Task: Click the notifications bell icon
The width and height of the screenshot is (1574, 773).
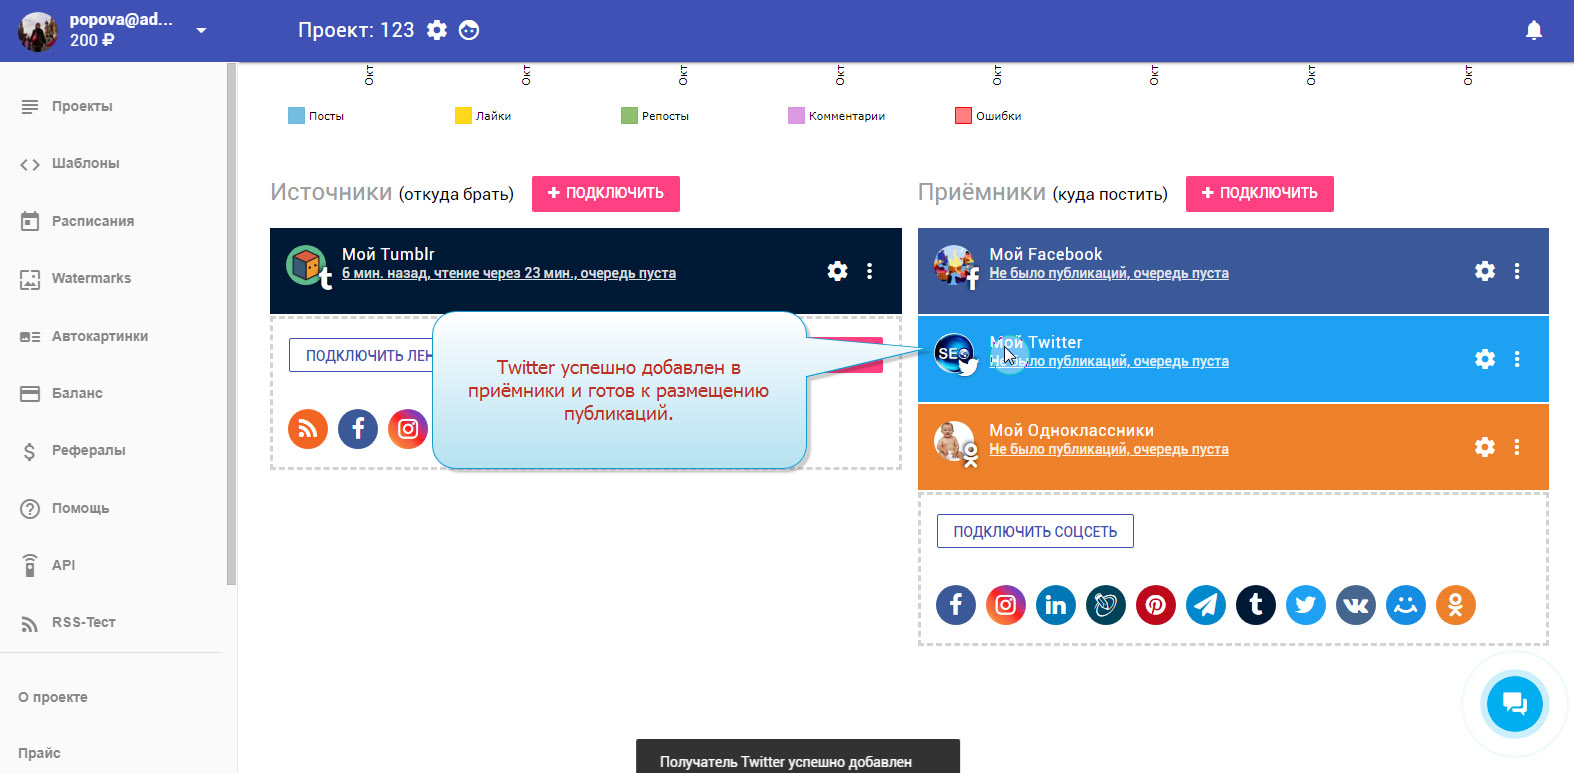Action: 1533,30
